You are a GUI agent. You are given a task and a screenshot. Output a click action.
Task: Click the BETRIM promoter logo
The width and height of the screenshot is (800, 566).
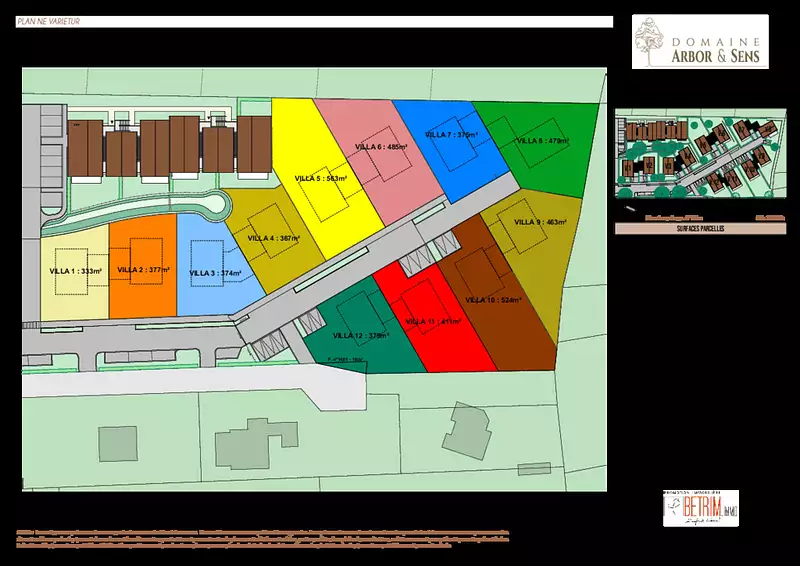pyautogui.click(x=700, y=509)
